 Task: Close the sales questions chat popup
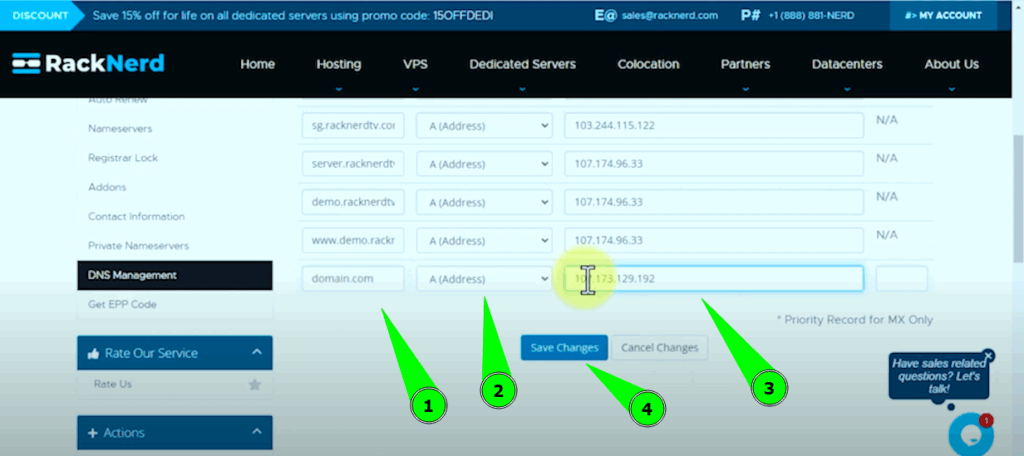pyautogui.click(x=988, y=355)
